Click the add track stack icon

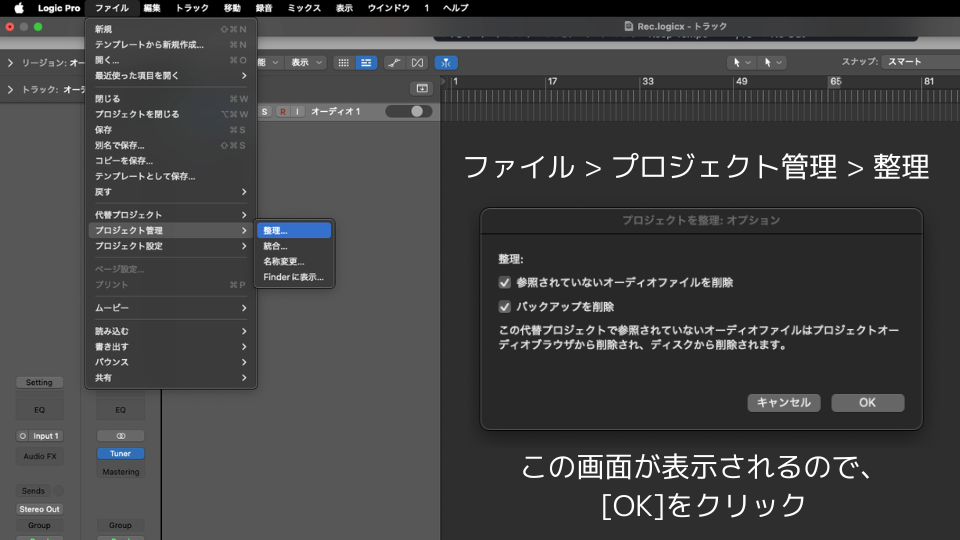(422, 88)
